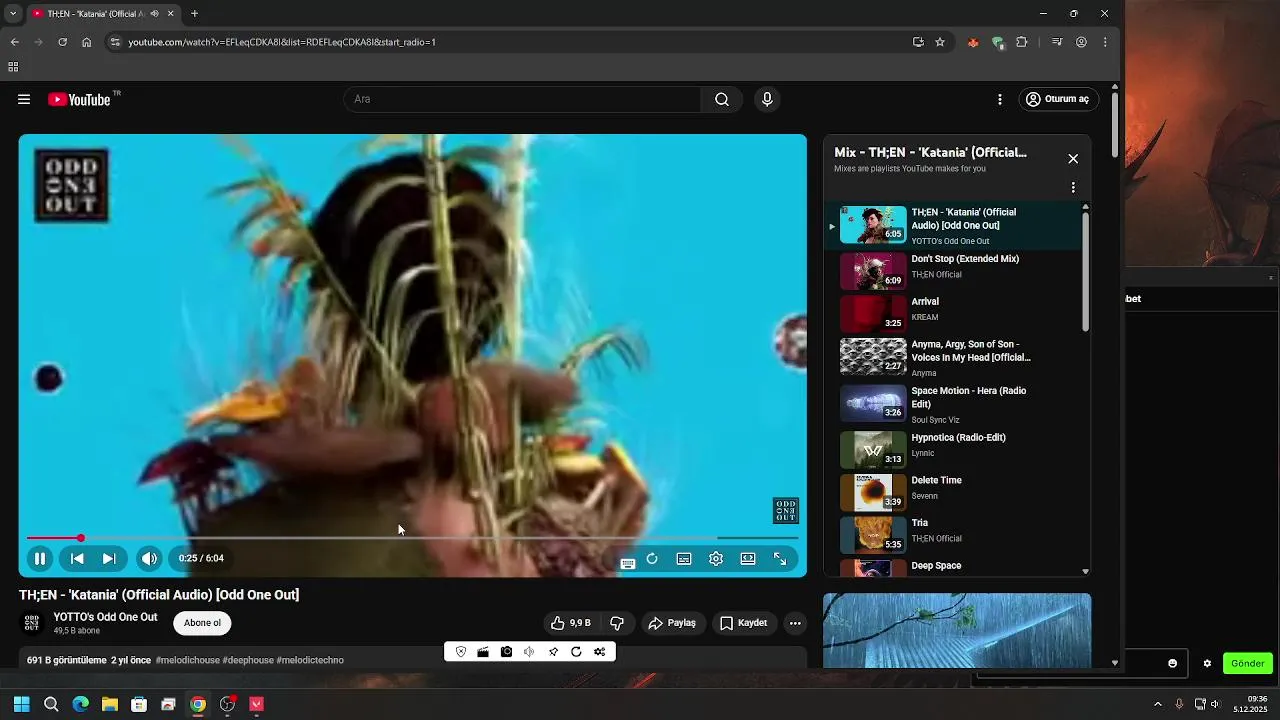Save the video with Kaydet

point(744,623)
